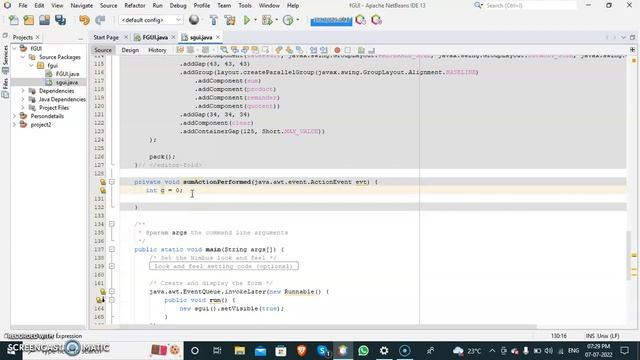Minimize the Projects panel
This screenshot has width=640, height=360.
coord(80,38)
